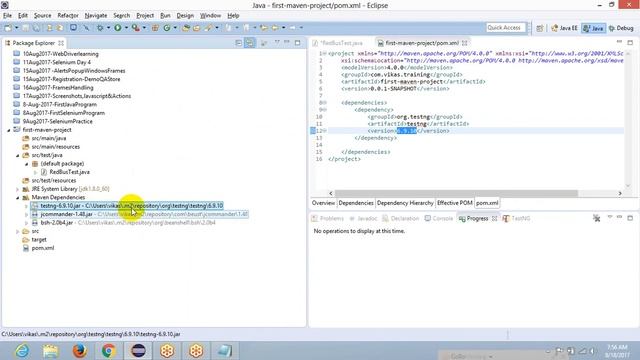Screen dimensions: 640x360
Task: Click Remove All Finished Operations in Progress view
Action: pos(596,218)
